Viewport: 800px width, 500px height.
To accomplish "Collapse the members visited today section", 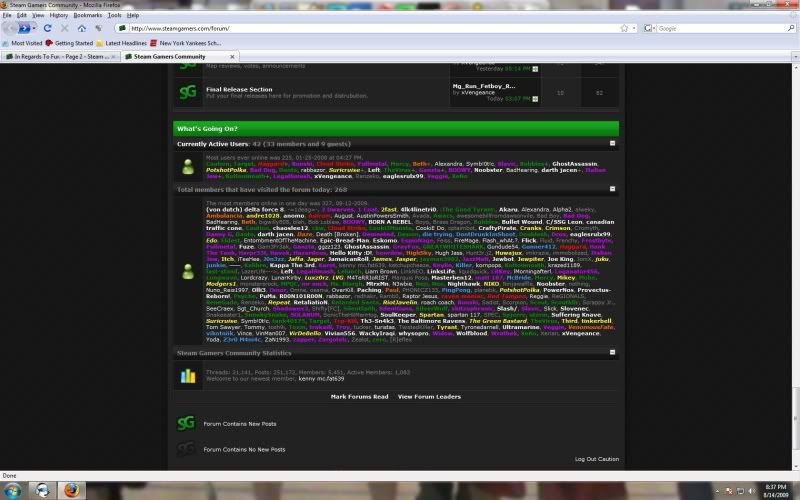I will 612,189.
